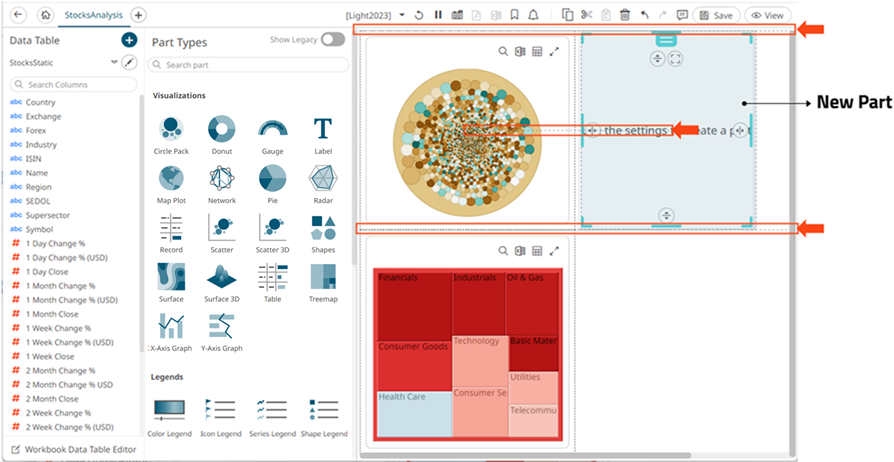Select the Shapes visualization
This screenshot has height=462, width=894.
323,234
